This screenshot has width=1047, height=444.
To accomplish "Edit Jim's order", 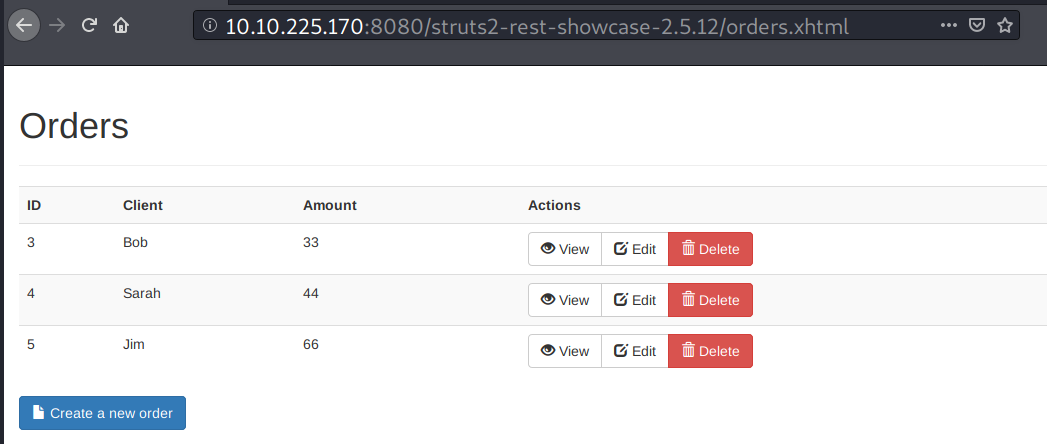I will 635,351.
